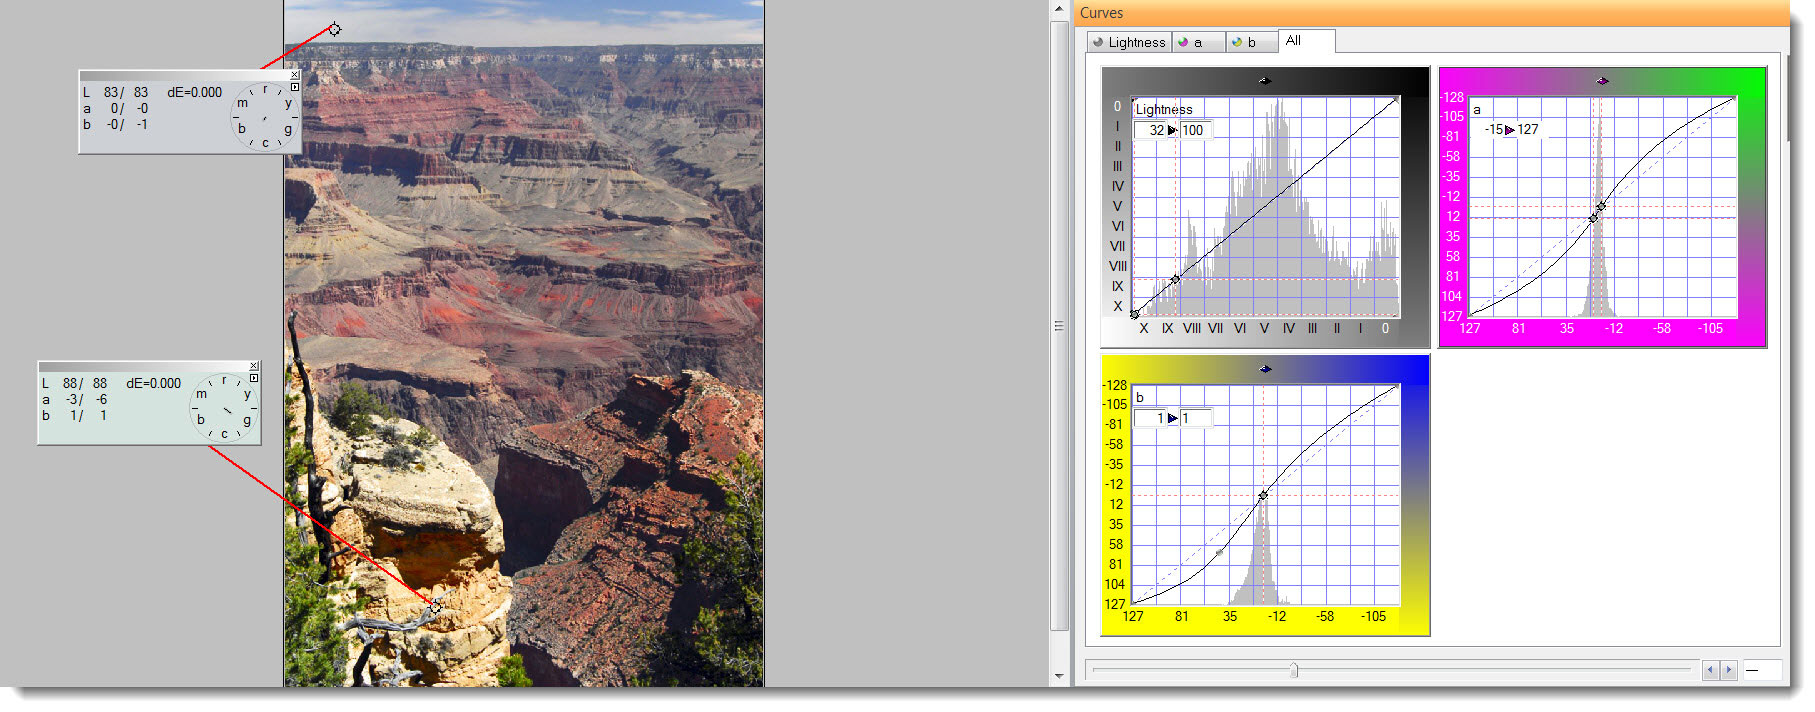Screen dimensions: 1815x712
Task: Click the left step arrow beside the slider
Action: point(1710,670)
